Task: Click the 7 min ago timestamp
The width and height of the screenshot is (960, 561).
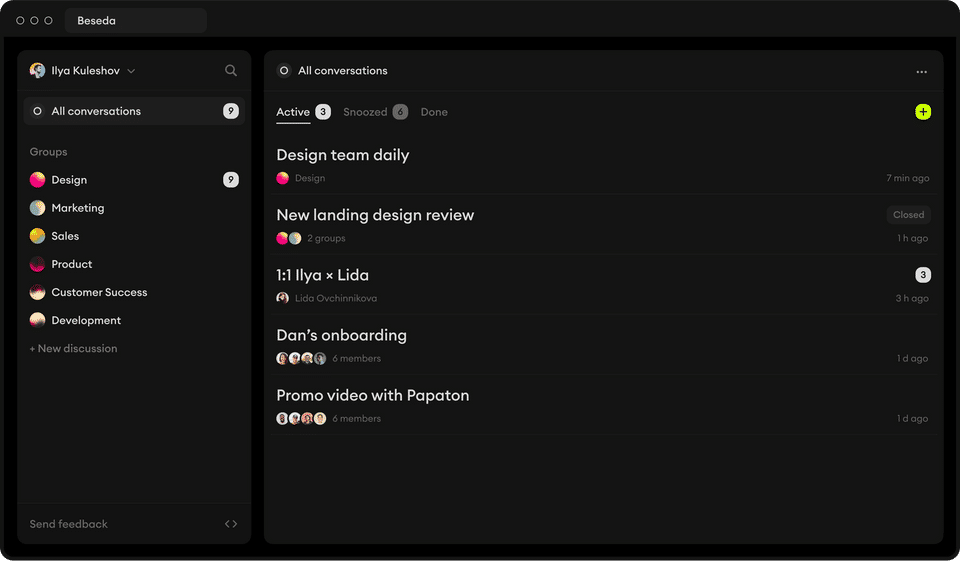Action: tap(907, 178)
